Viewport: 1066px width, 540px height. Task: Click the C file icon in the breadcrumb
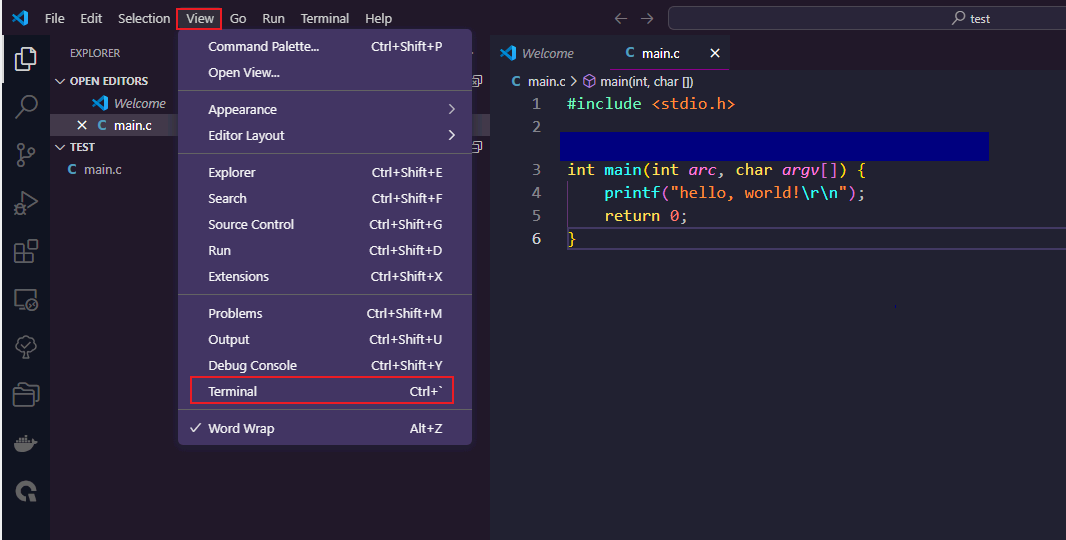(516, 82)
